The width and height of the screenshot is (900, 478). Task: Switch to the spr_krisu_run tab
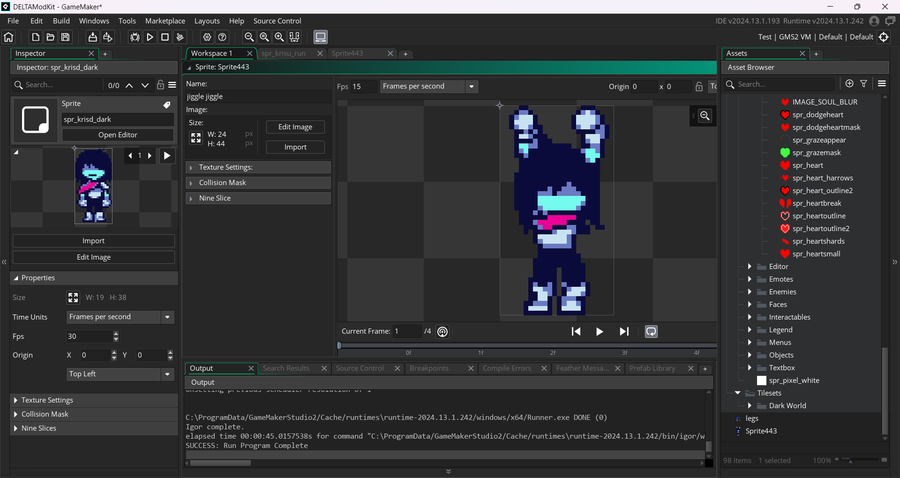point(284,53)
